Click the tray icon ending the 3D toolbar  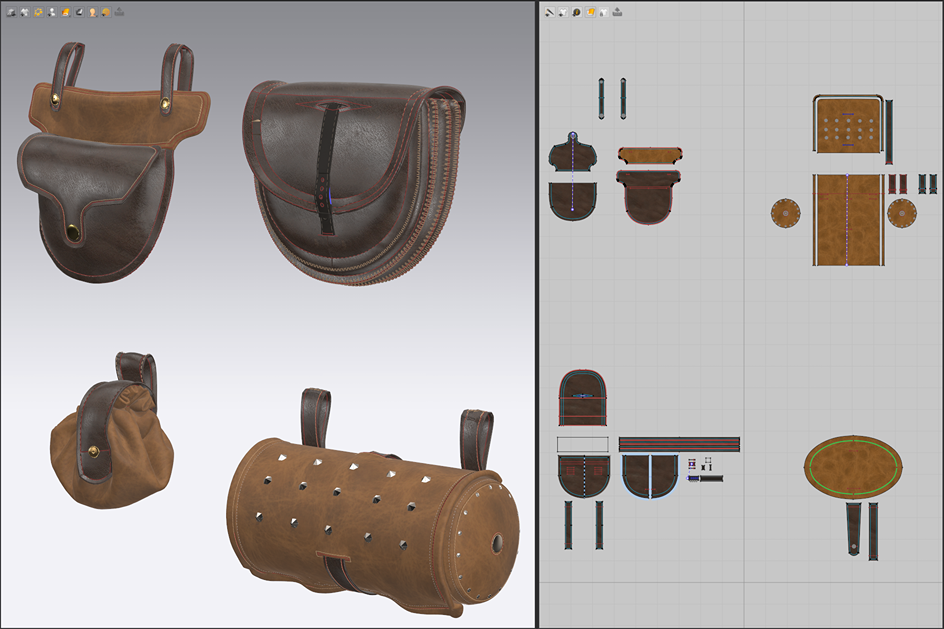[x=119, y=12]
